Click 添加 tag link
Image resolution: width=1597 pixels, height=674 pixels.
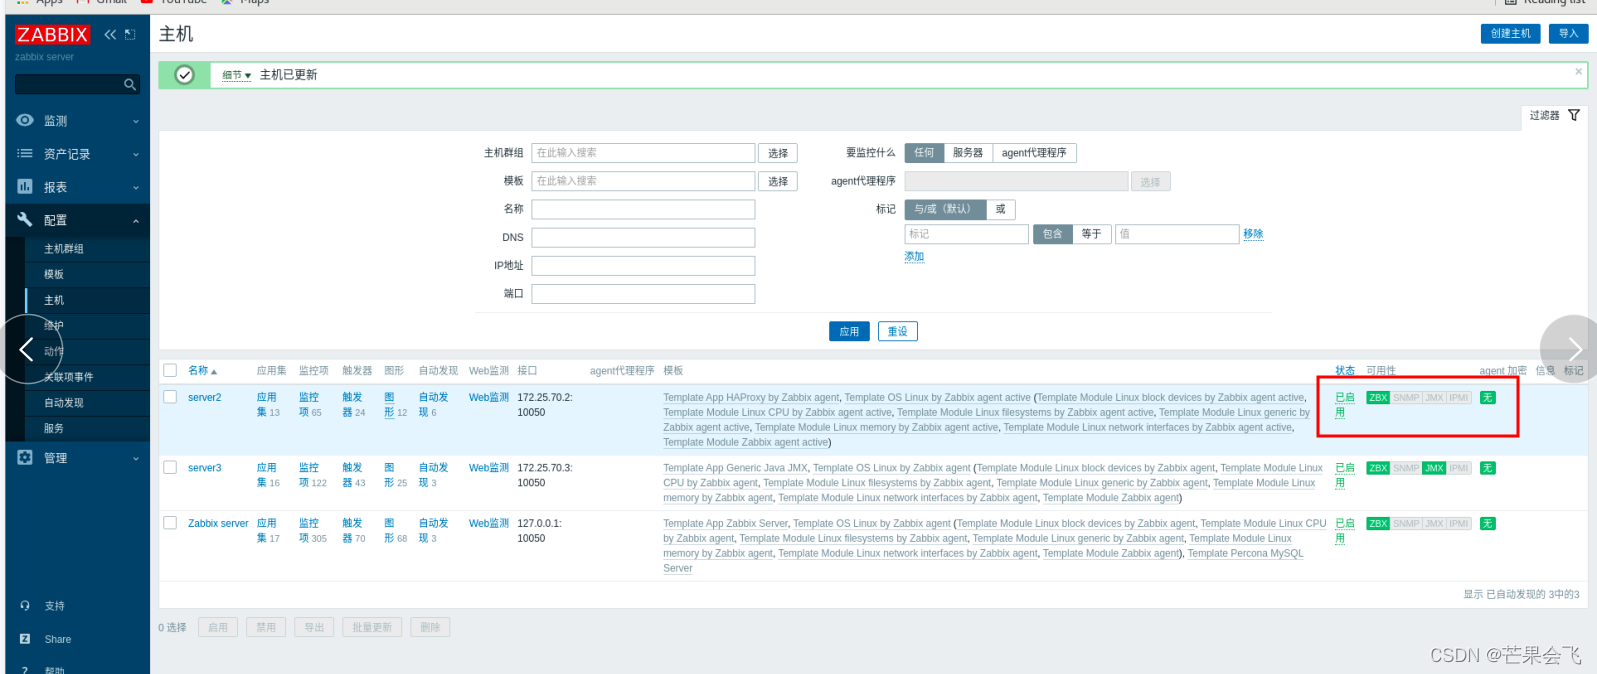click(914, 257)
